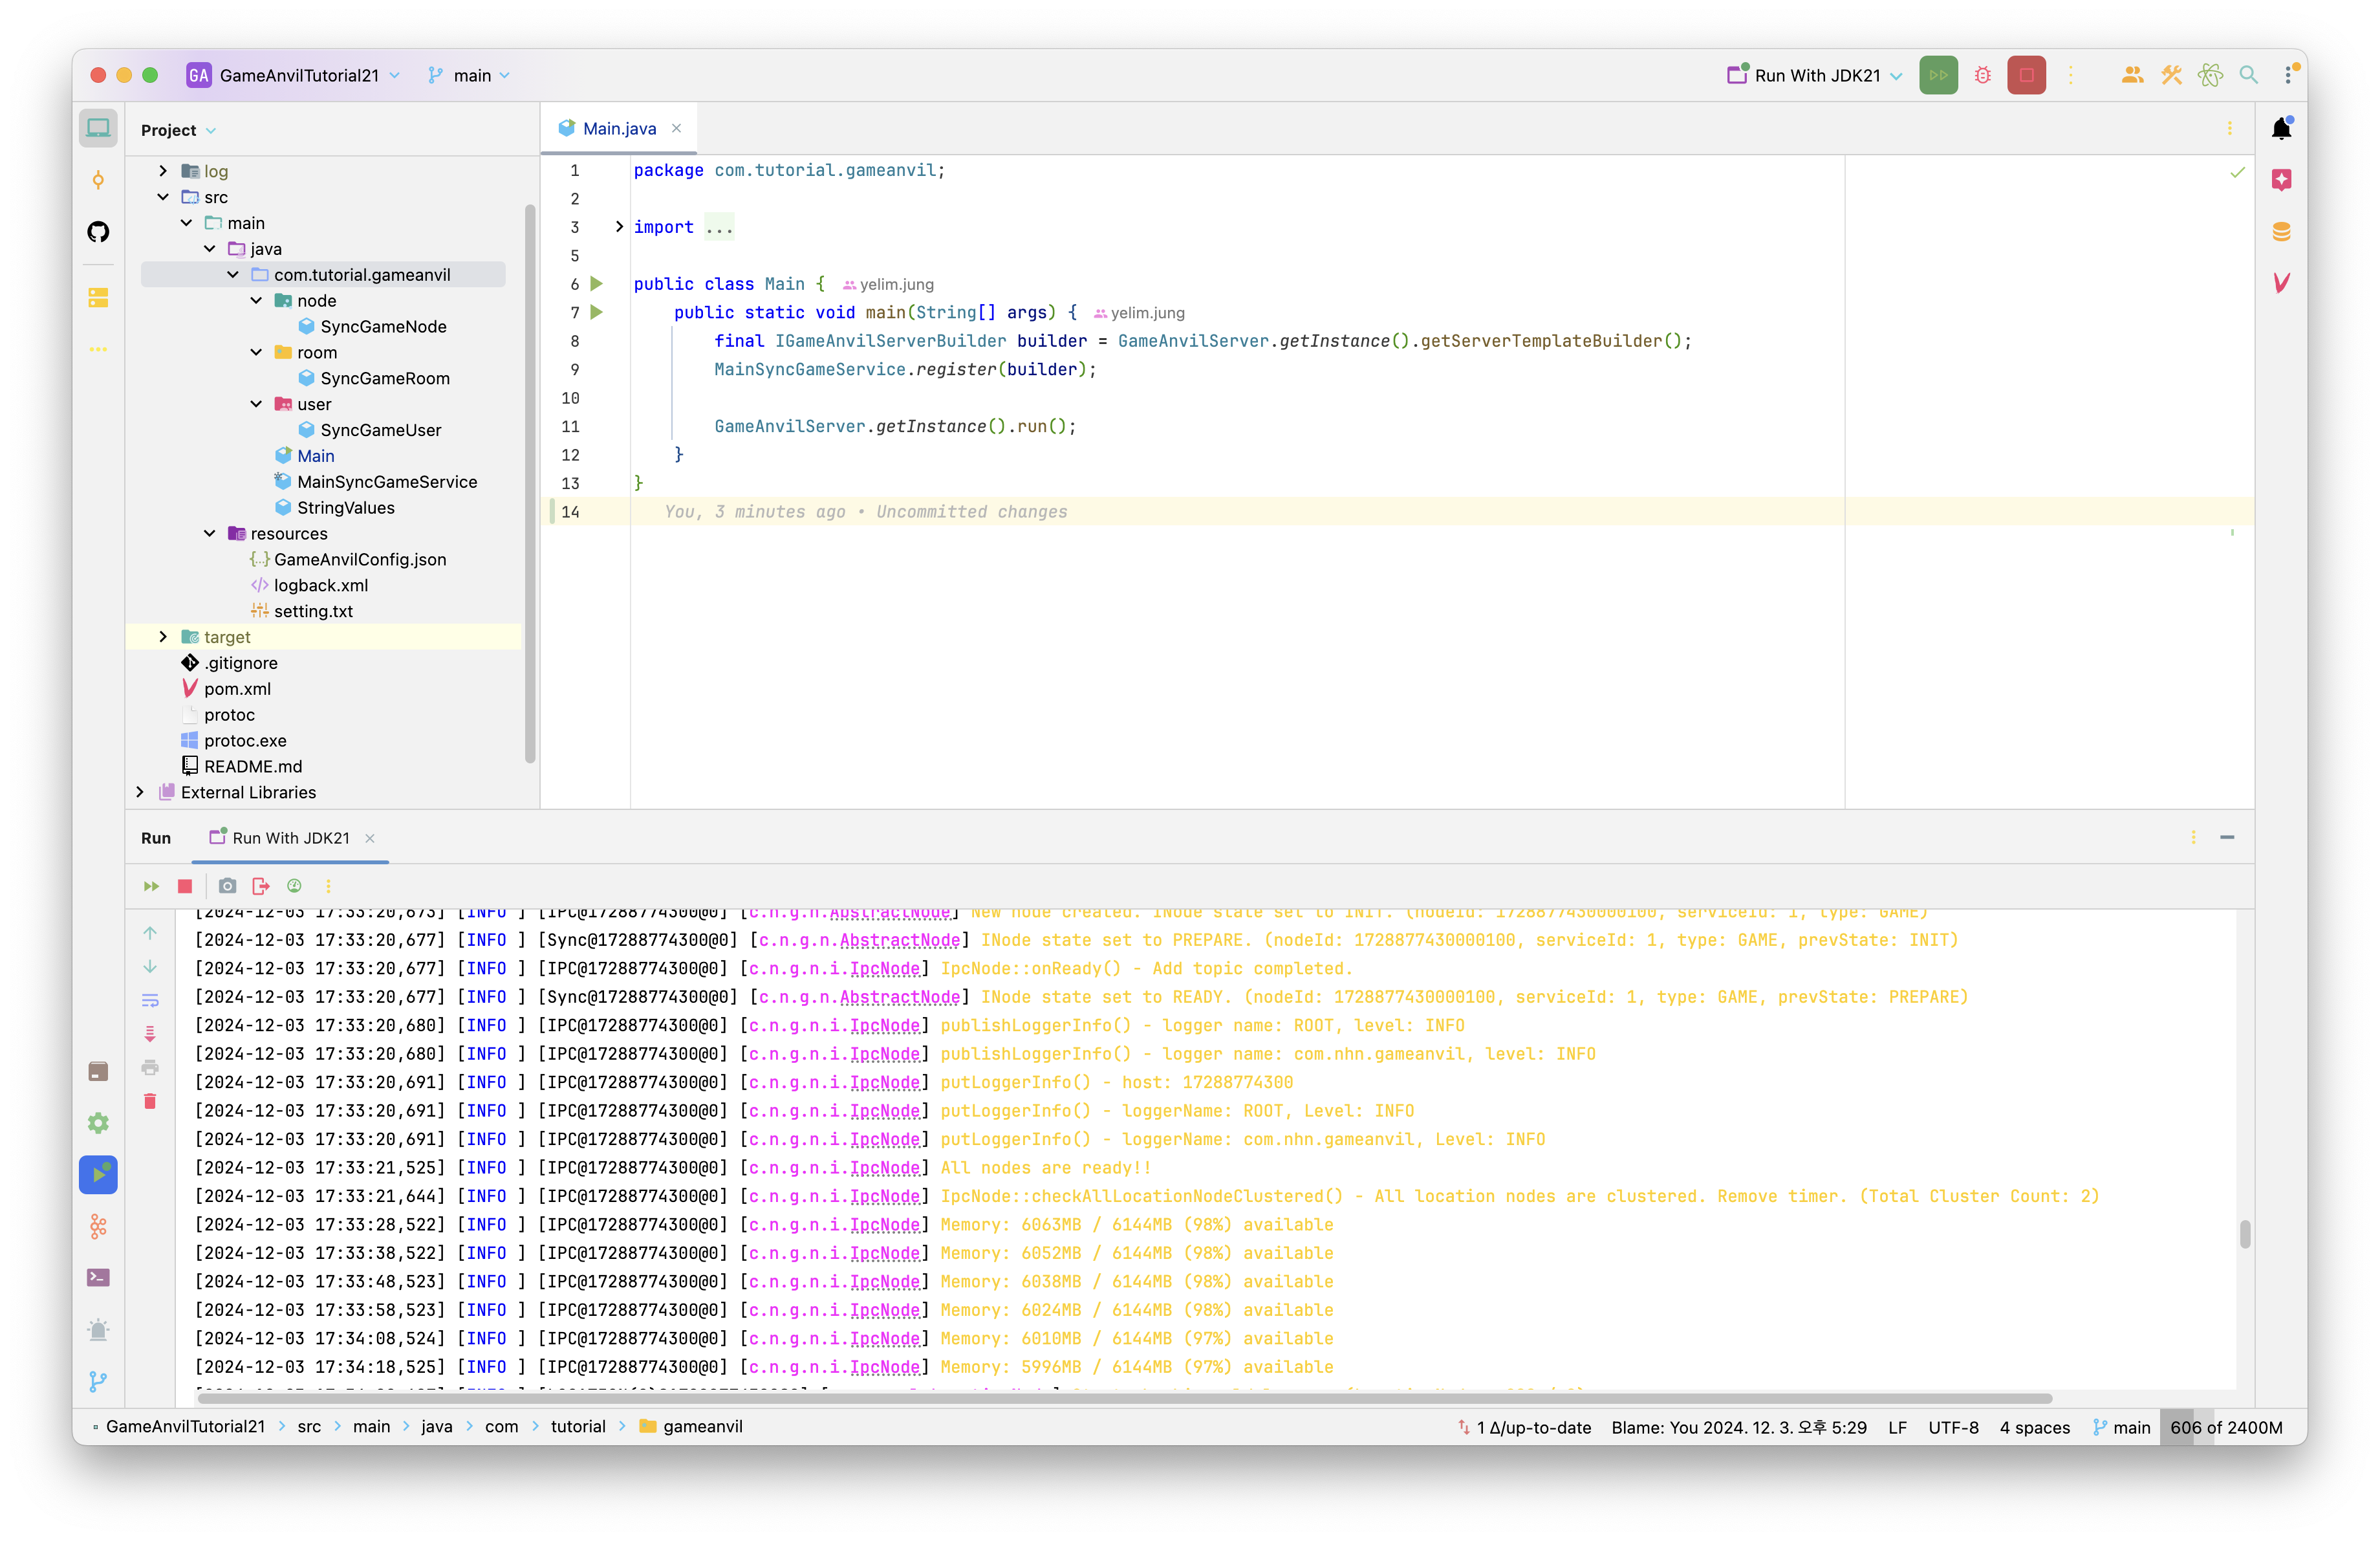Open the Structure tool window
The width and height of the screenshot is (2380, 1541).
(98, 297)
